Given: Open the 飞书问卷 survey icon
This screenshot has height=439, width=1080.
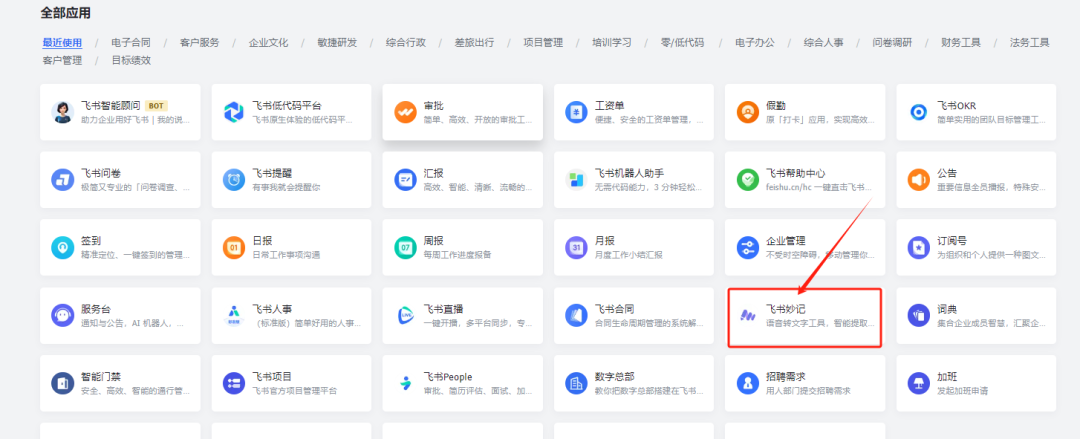Looking at the screenshot, I should click(63, 179).
